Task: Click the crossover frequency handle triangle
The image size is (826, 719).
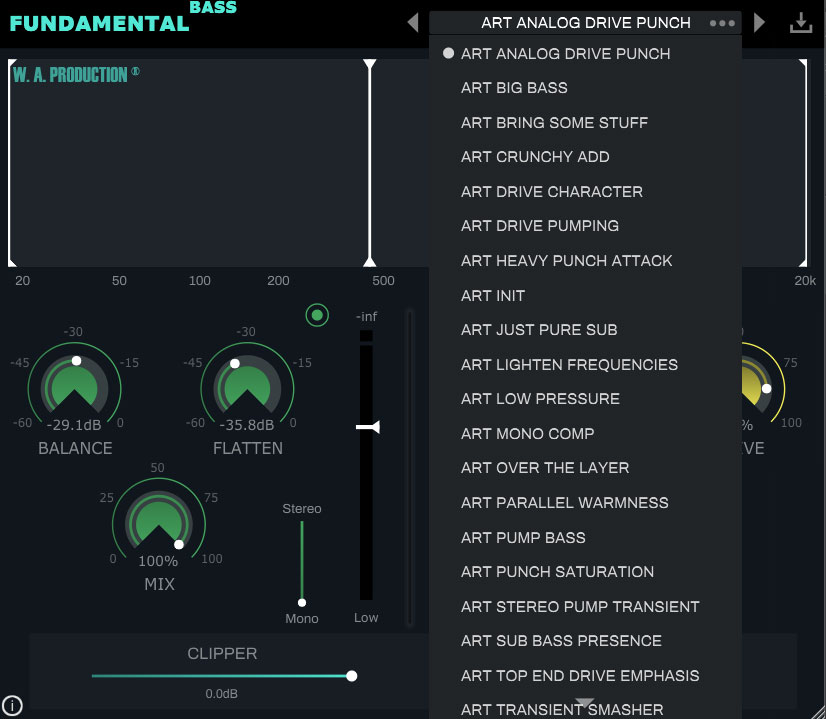Action: click(370, 65)
